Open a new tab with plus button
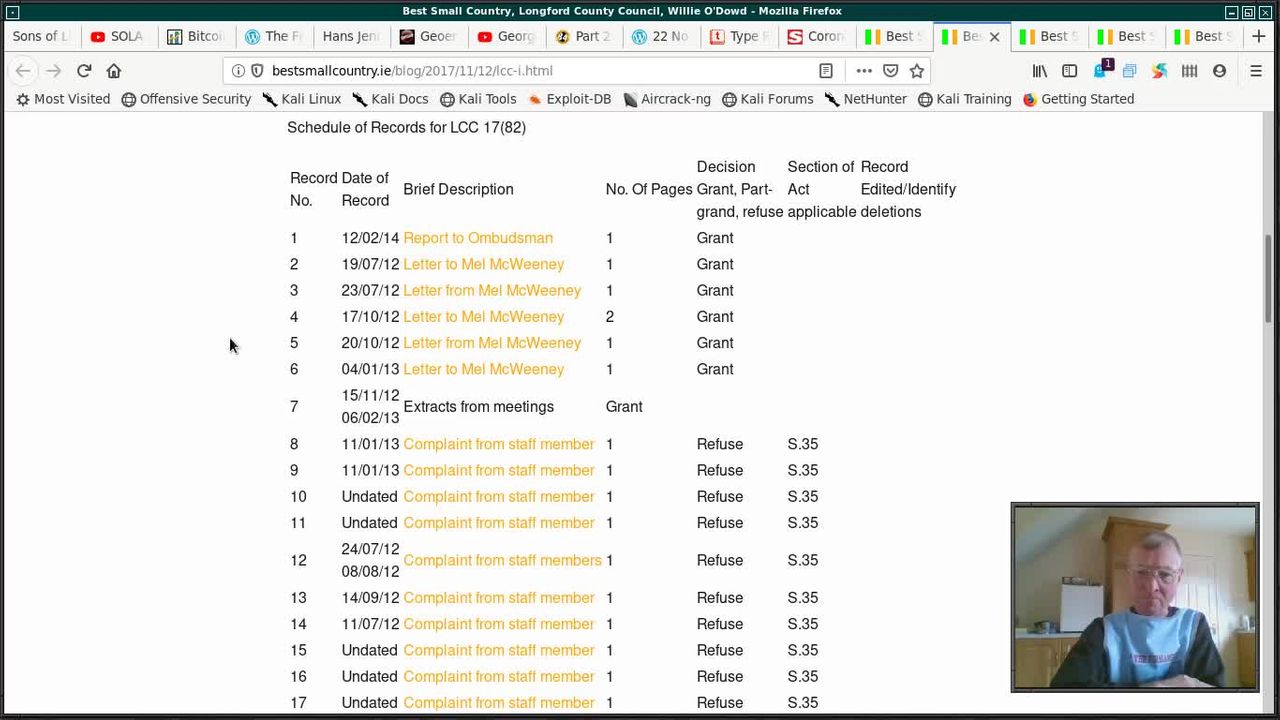Screen dimensions: 1280x720 tap(1258, 36)
